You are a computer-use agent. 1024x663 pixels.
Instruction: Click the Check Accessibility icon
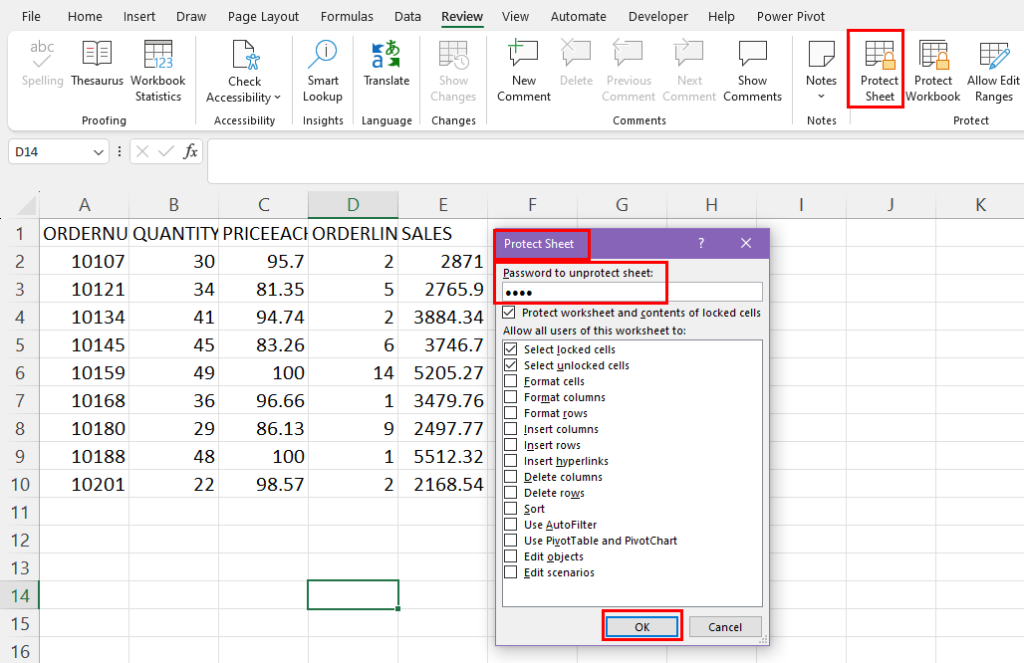pos(246,55)
